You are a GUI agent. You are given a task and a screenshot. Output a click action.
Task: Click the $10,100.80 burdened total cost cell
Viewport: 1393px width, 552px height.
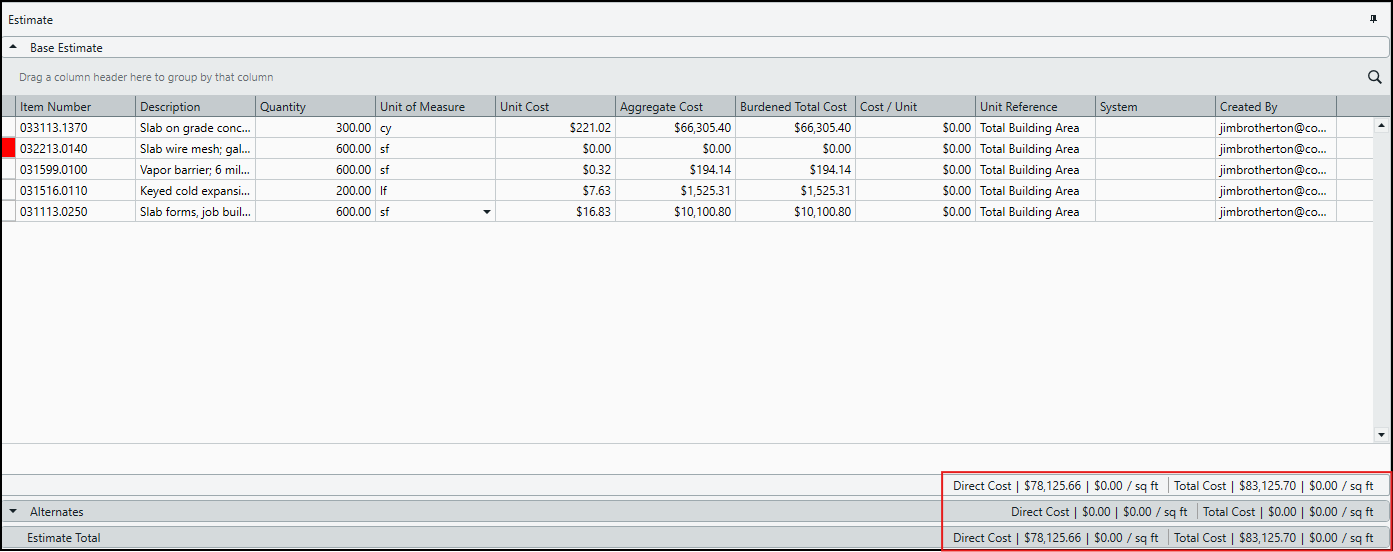tap(795, 212)
